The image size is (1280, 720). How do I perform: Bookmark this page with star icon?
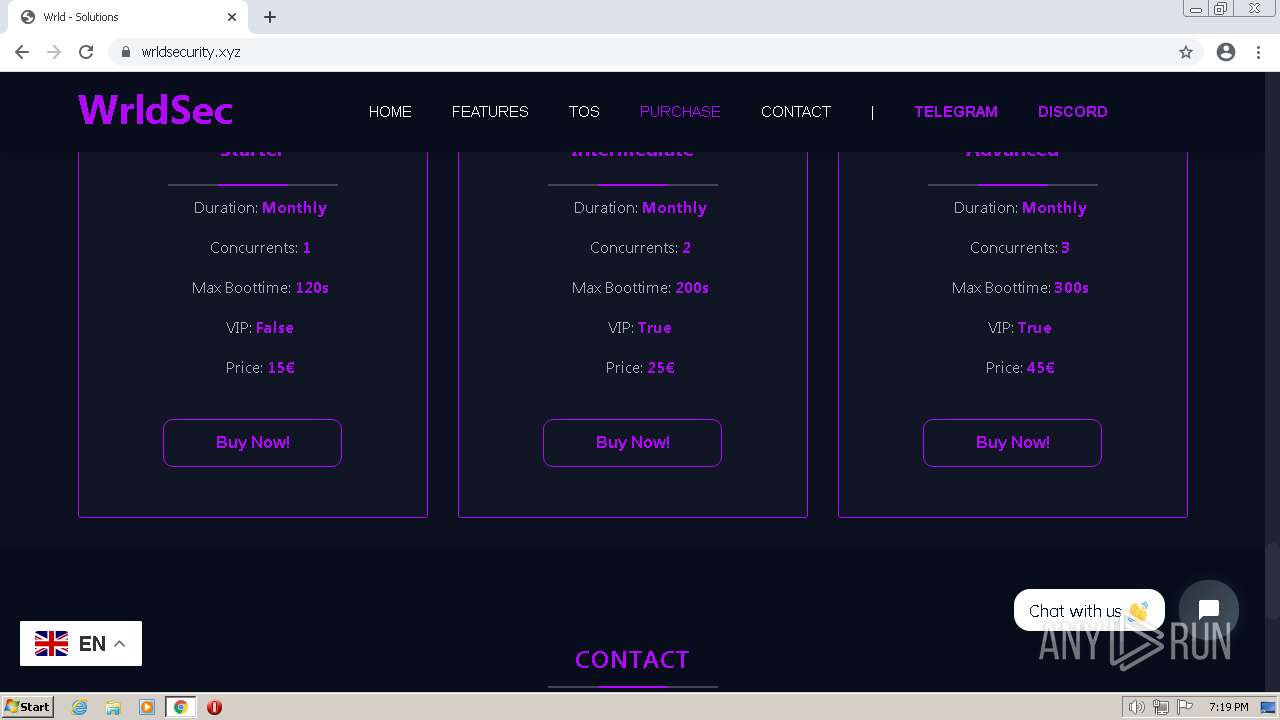(1186, 52)
